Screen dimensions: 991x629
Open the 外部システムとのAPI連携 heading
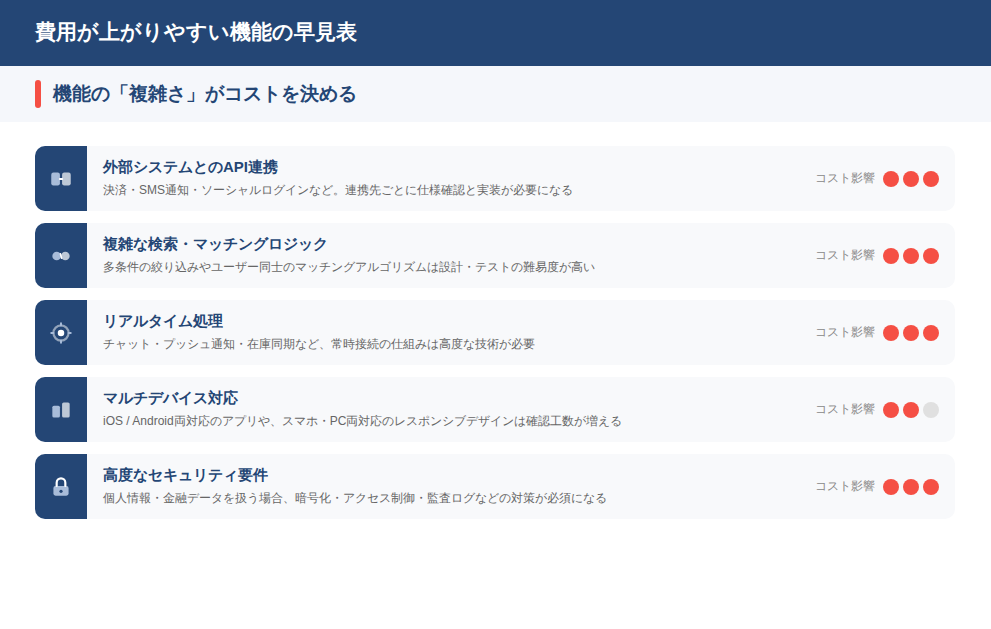(190, 167)
